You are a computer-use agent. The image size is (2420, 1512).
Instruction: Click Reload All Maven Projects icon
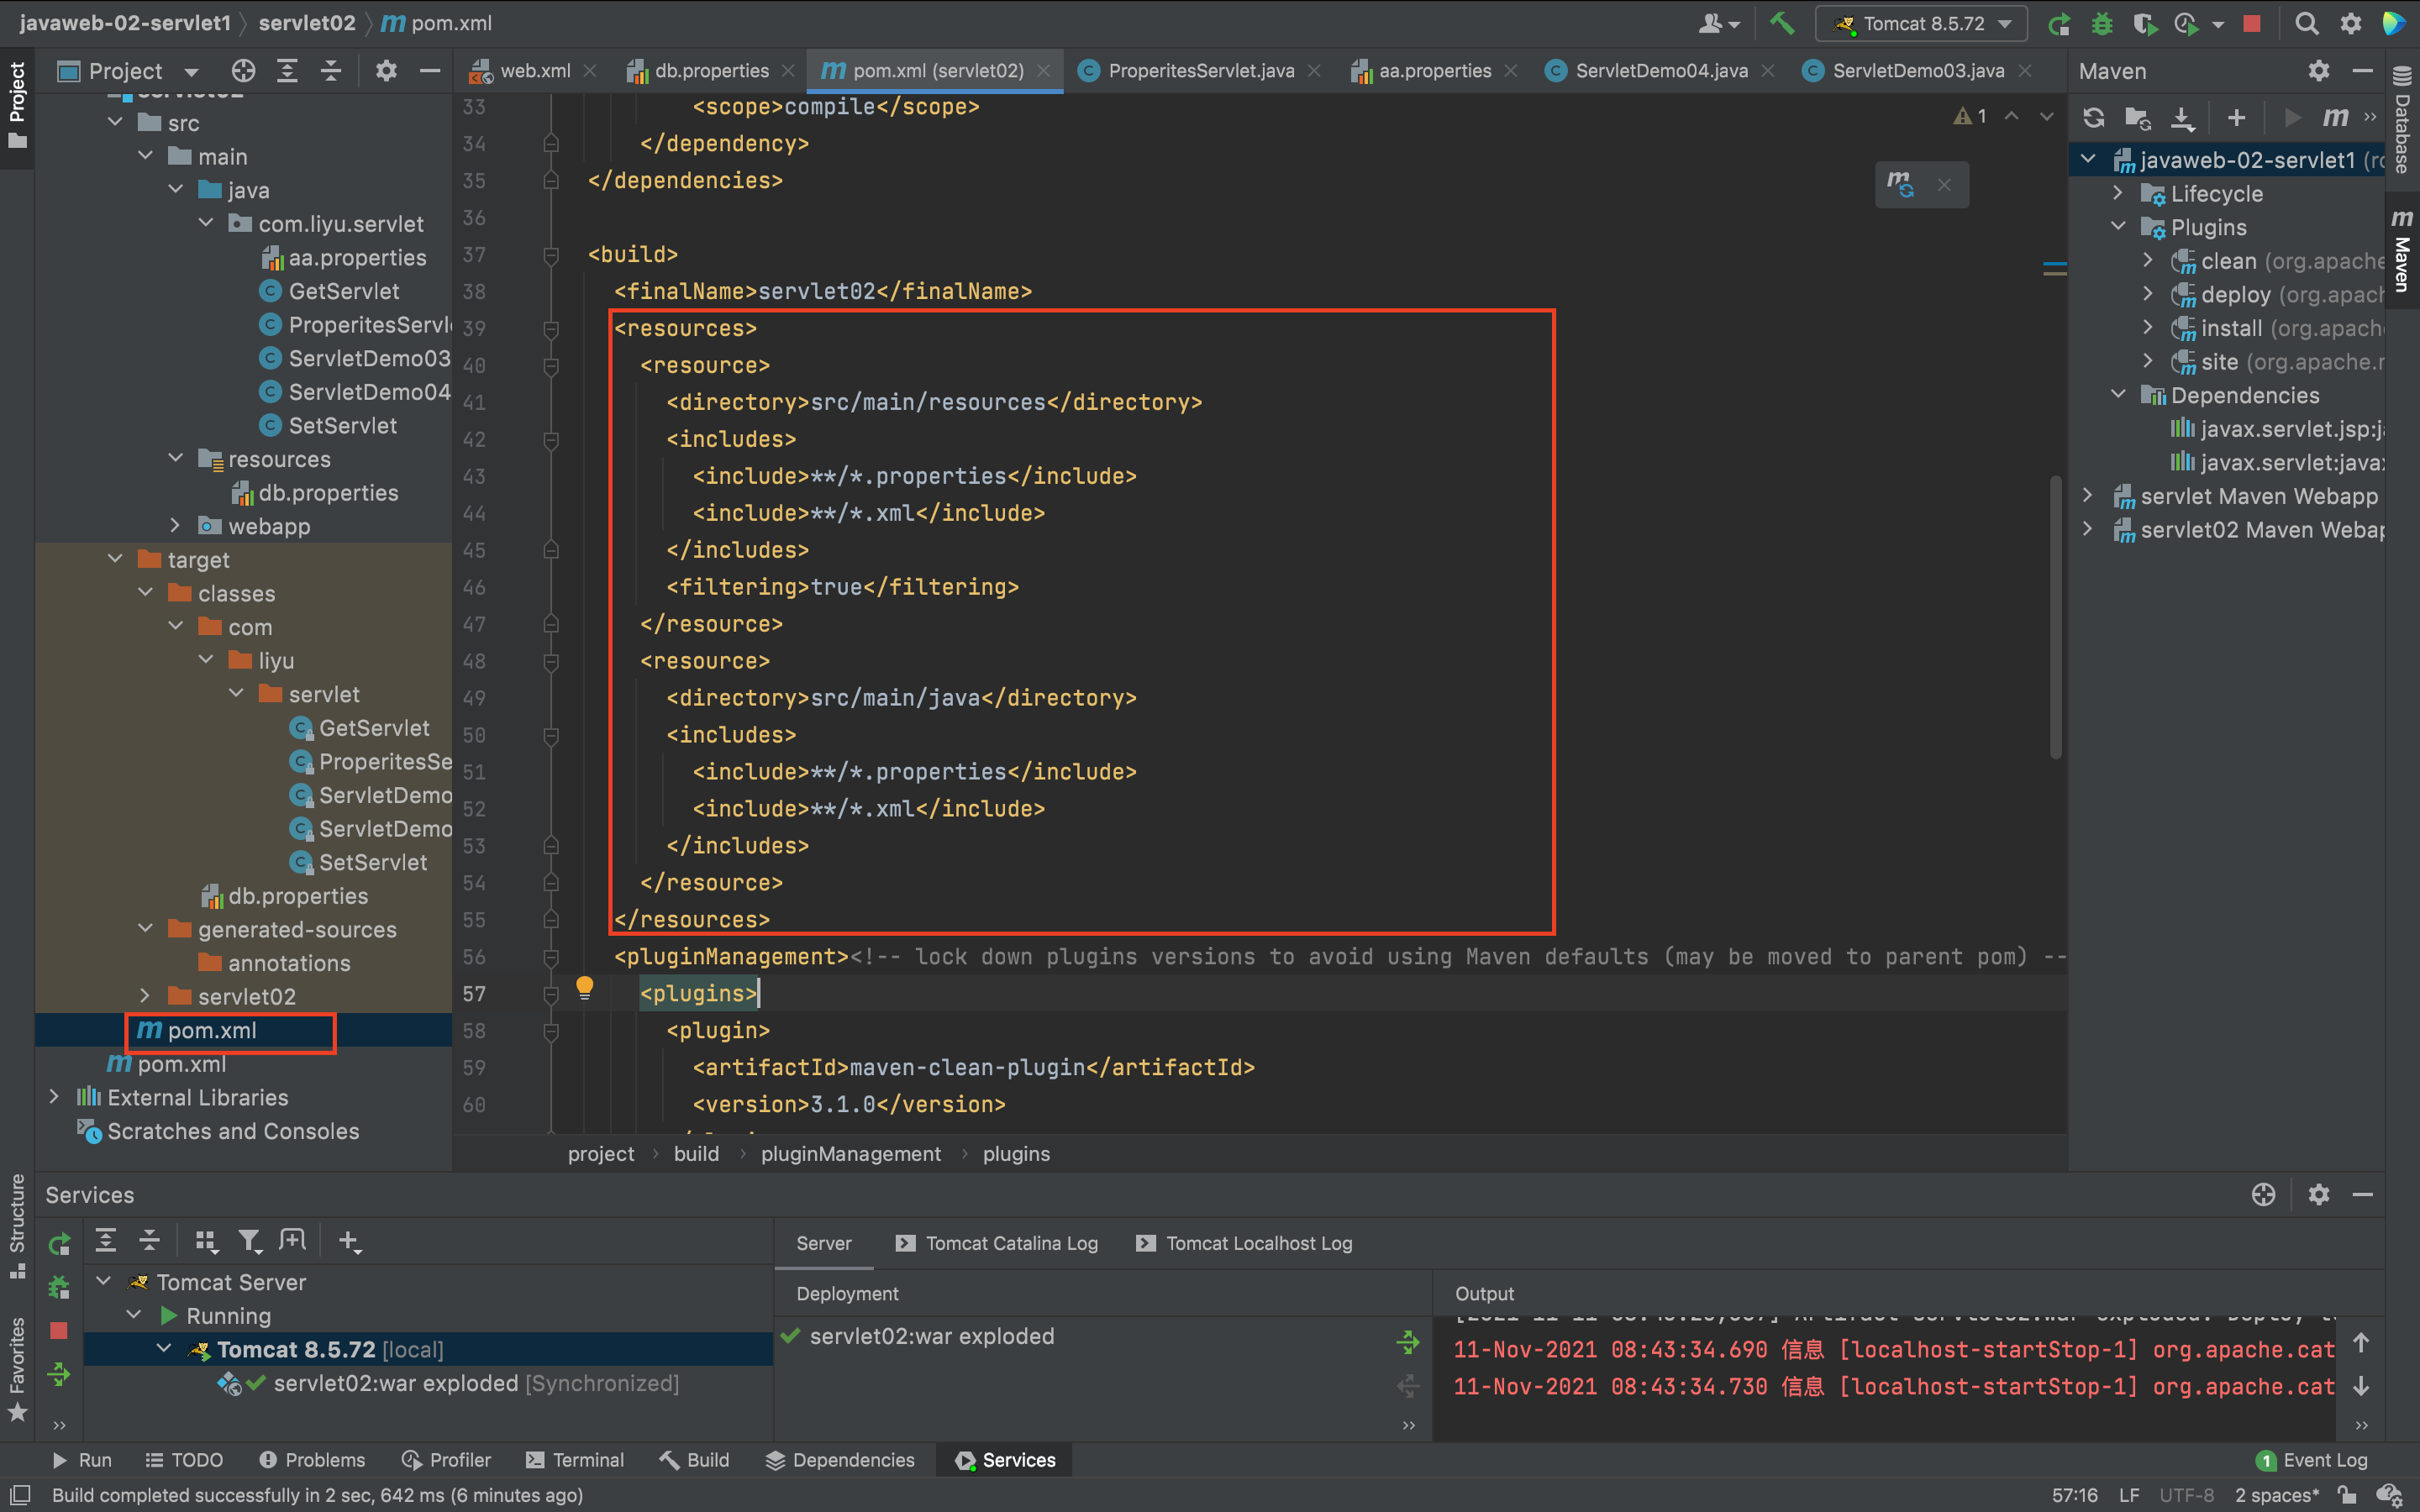pos(2094,117)
